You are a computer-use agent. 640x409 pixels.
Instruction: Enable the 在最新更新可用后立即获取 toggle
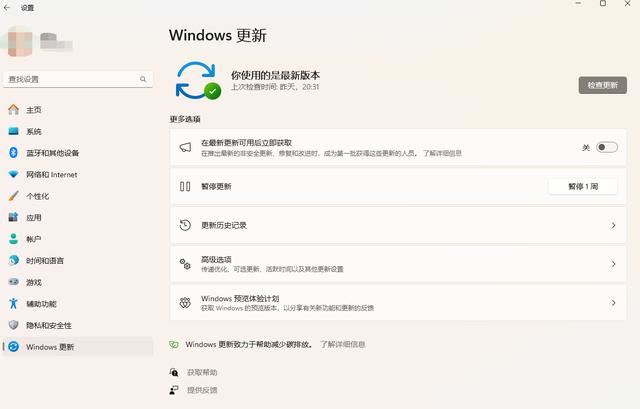606,147
